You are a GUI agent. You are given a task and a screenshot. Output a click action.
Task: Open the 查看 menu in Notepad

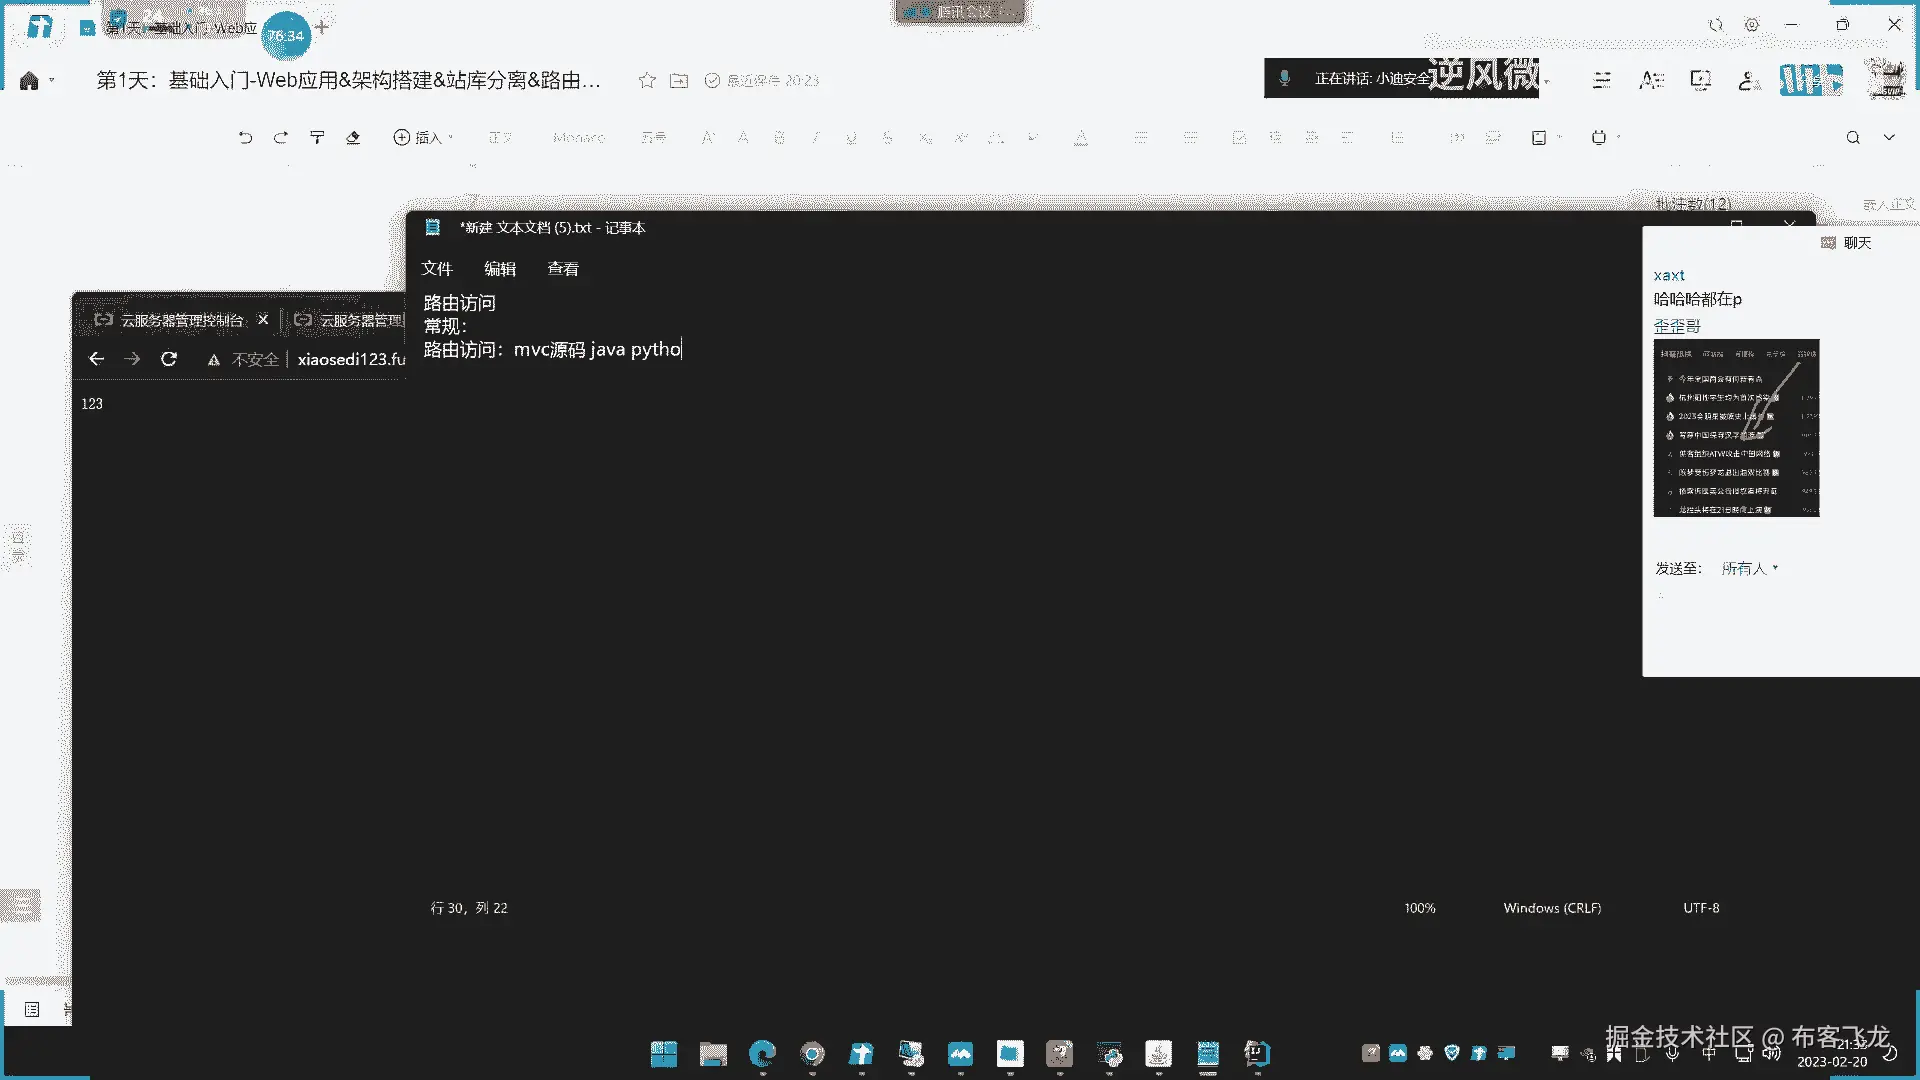pyautogui.click(x=563, y=269)
